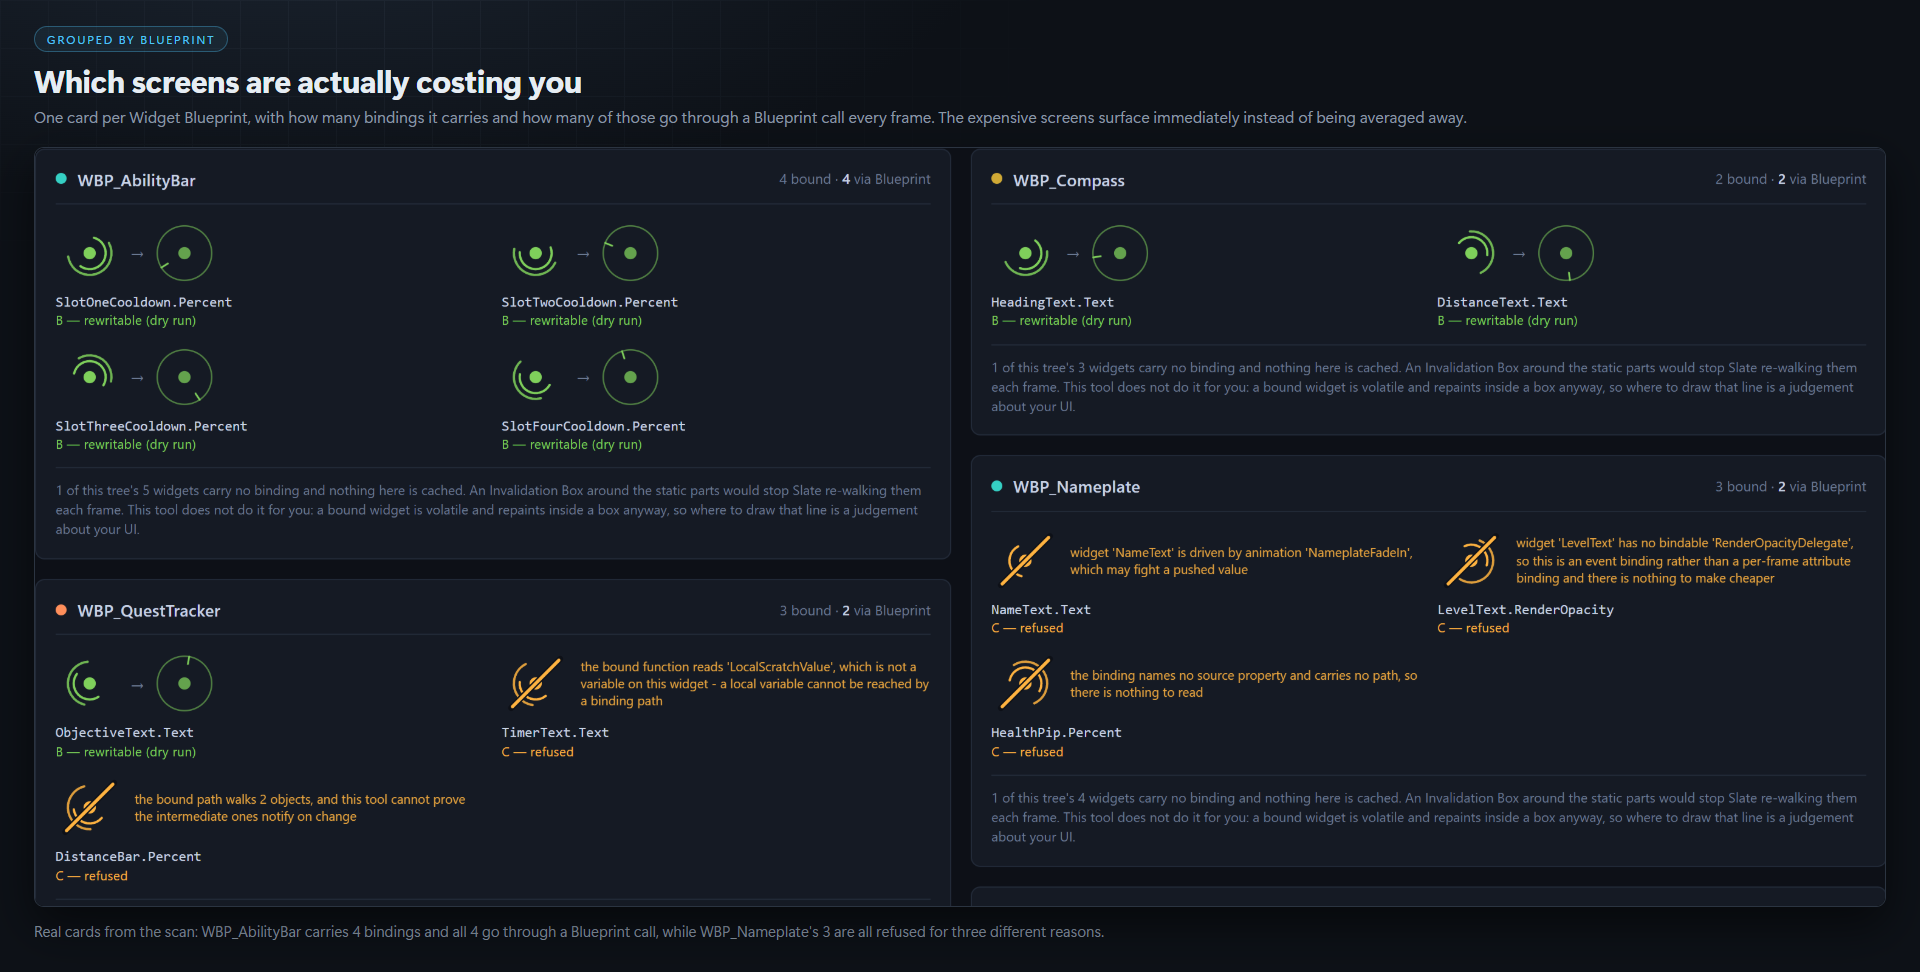1920x972 pixels.
Task: Click the WBP_QuestTracker binding count summary
Action: click(x=855, y=610)
